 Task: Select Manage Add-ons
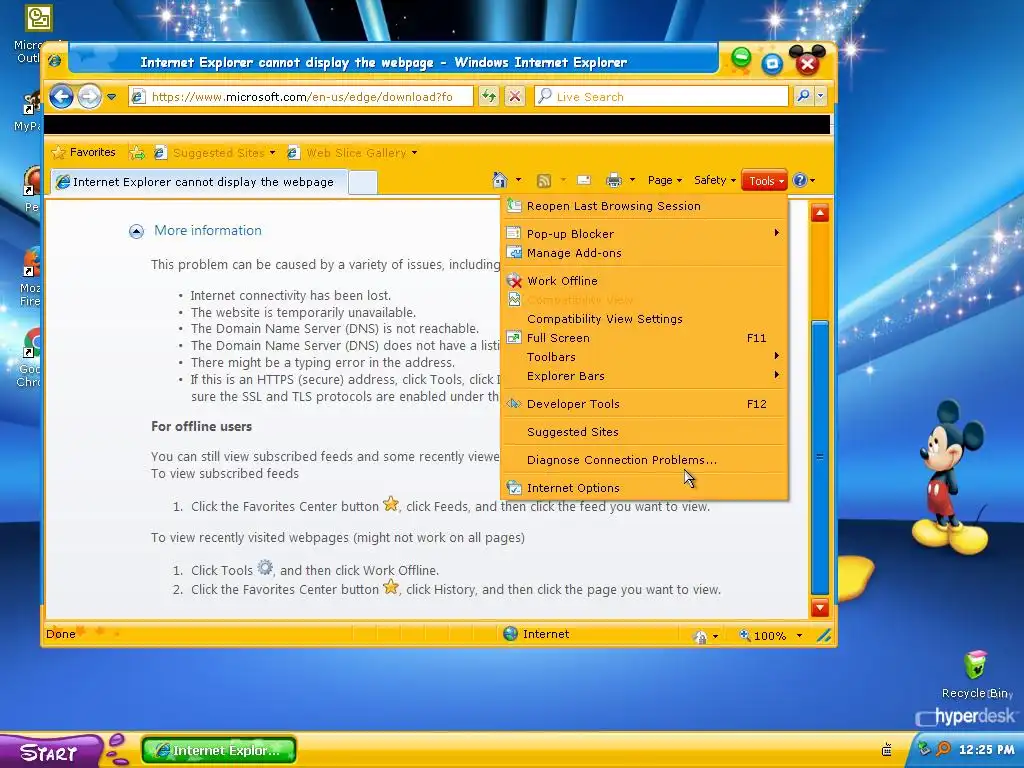645,253
